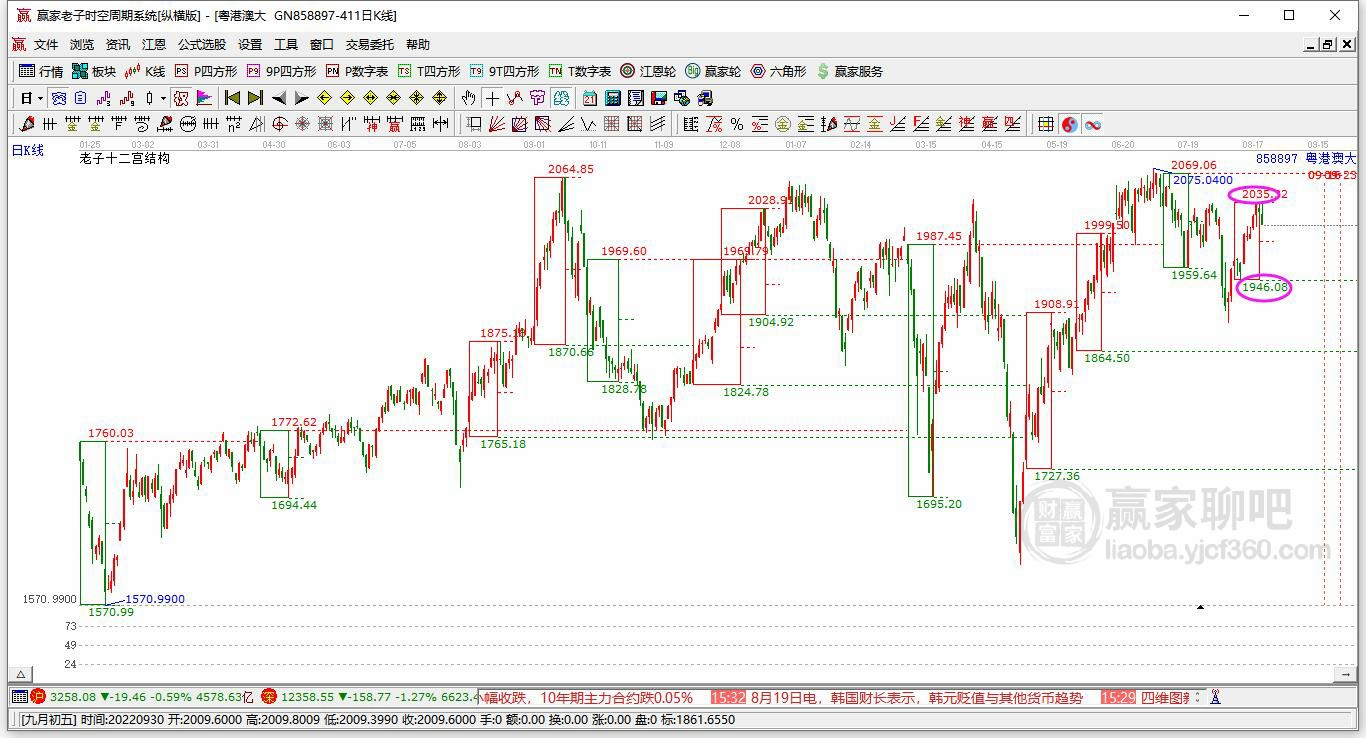Screen dimensions: 1366x738
Task: Open the T四方形 tool
Action: pos(429,71)
